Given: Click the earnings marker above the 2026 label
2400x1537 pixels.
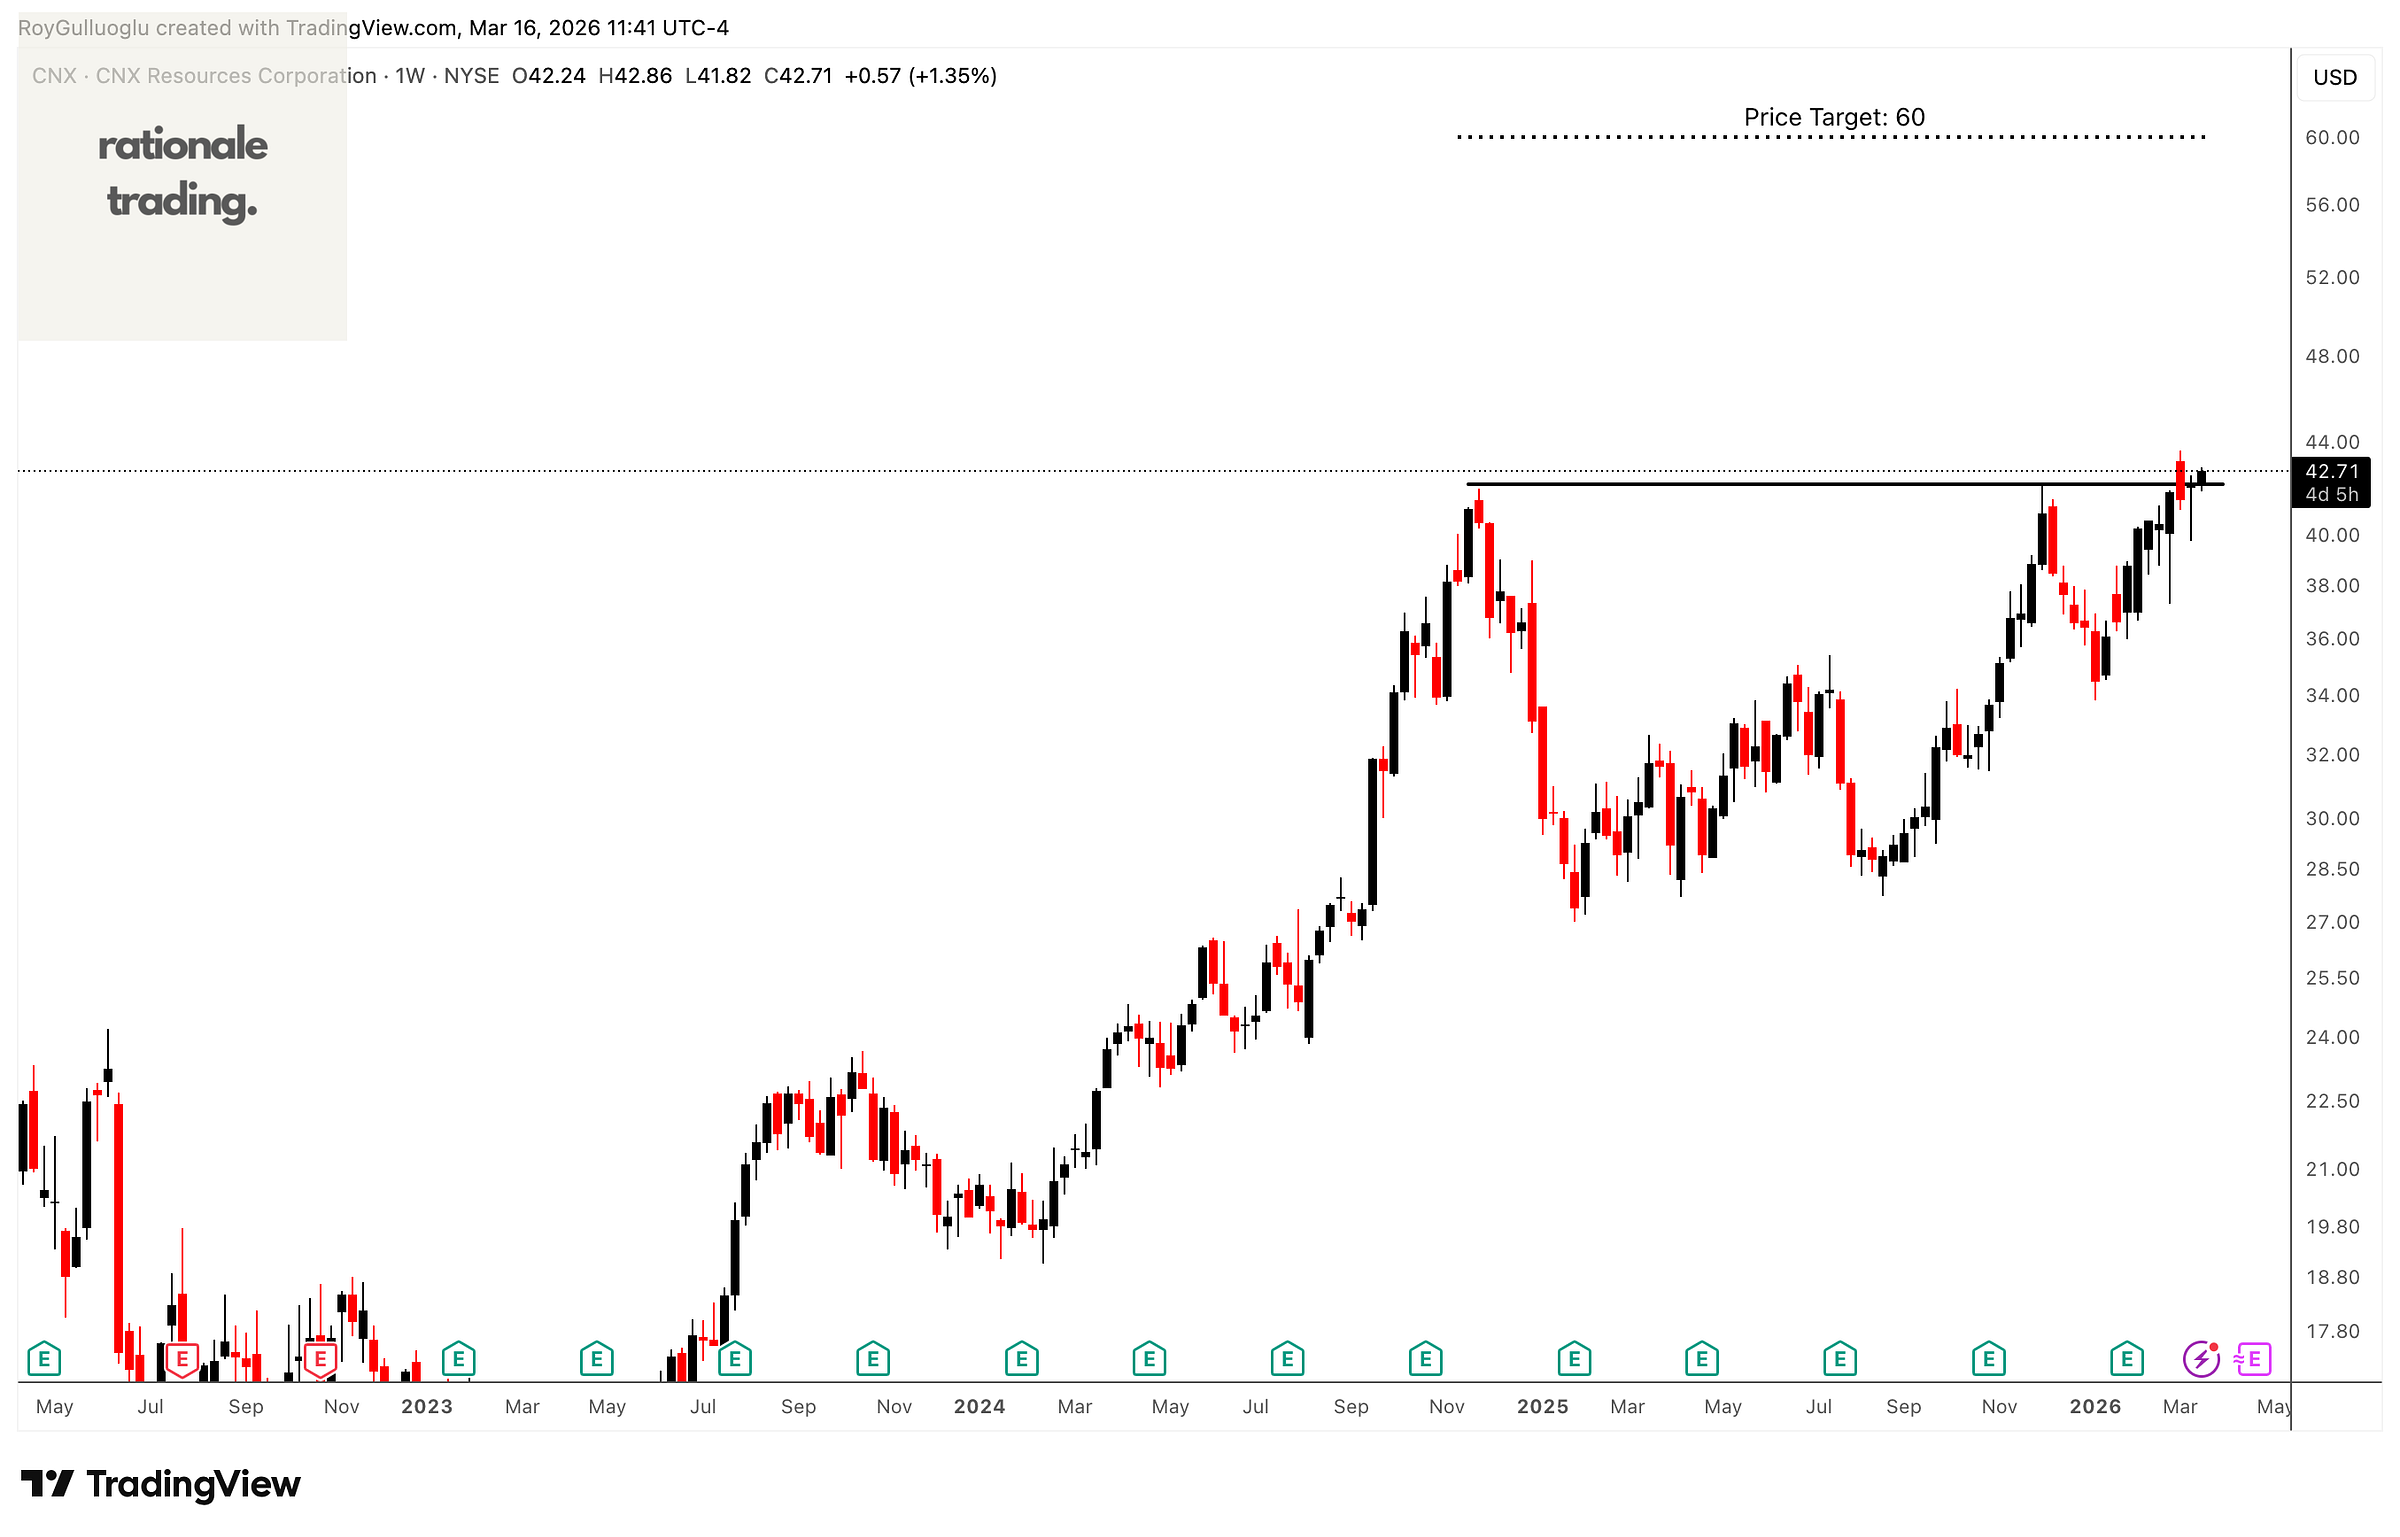Looking at the screenshot, I should click(x=2126, y=1359).
